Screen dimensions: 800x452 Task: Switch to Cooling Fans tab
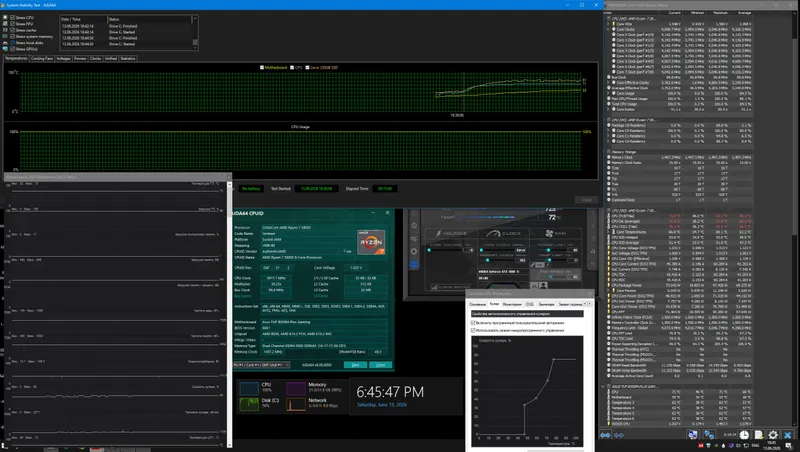(42, 59)
